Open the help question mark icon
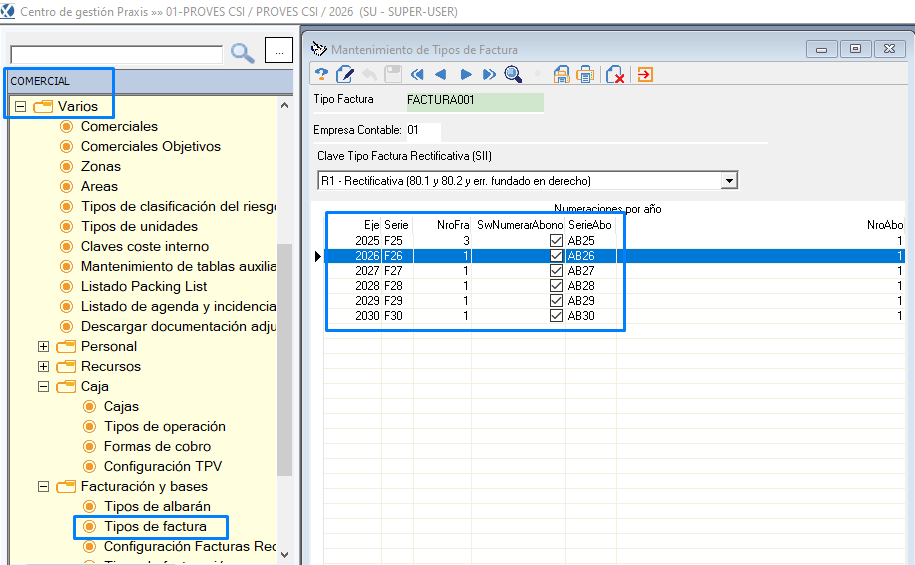This screenshot has width=915, height=565. coord(321,75)
